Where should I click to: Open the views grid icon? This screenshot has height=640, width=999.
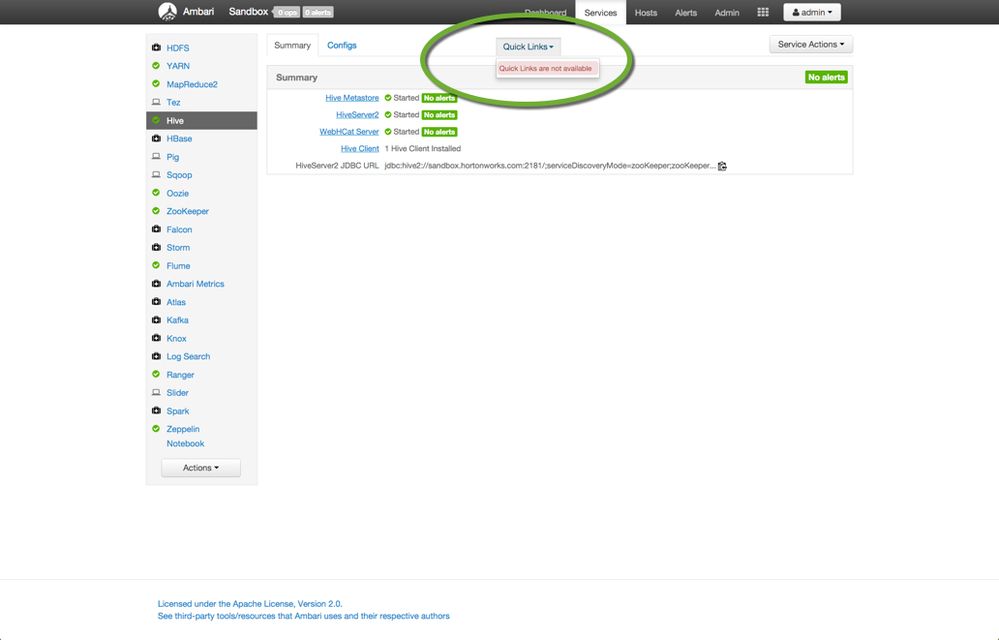point(763,12)
